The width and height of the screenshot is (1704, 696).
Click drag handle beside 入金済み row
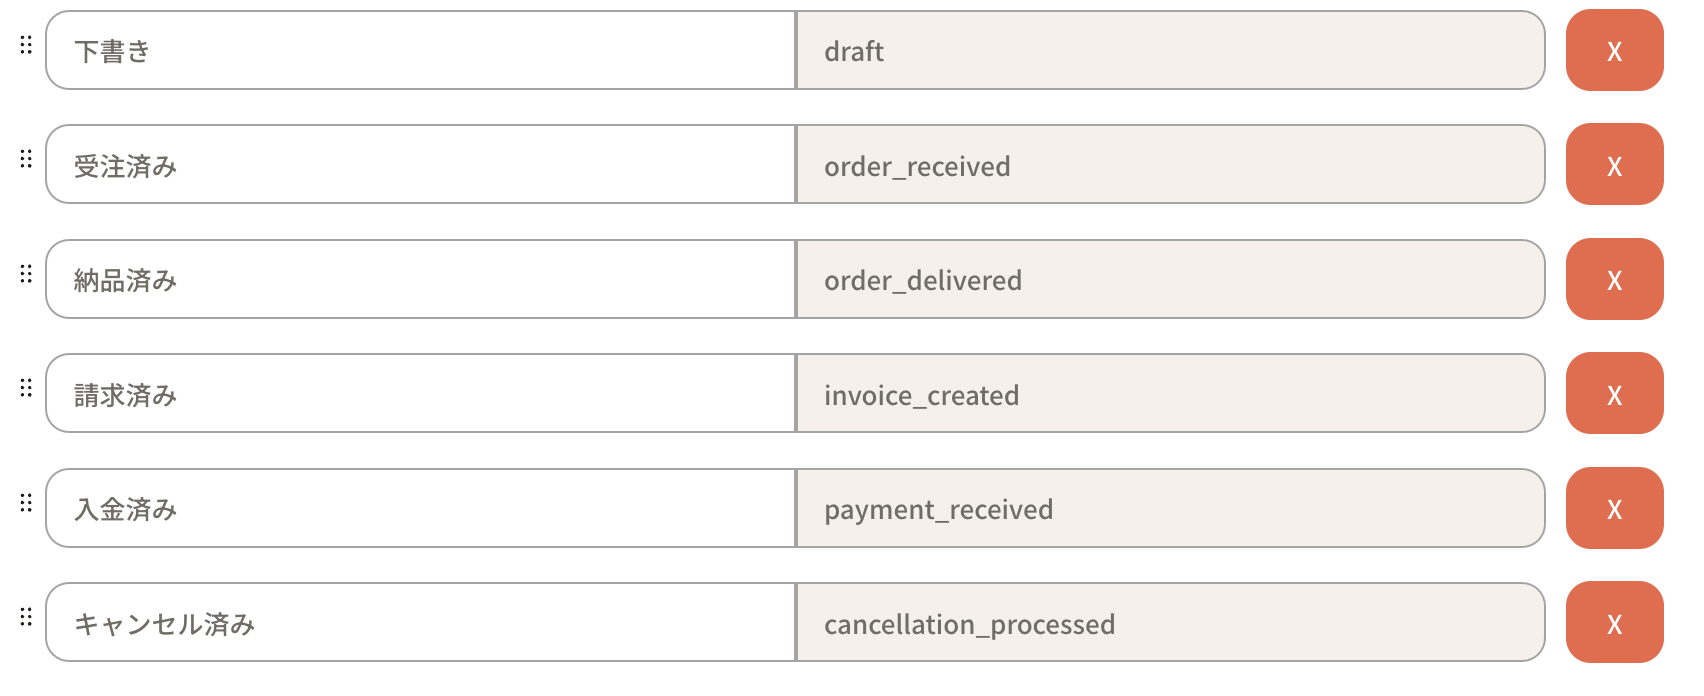pyautogui.click(x=26, y=502)
